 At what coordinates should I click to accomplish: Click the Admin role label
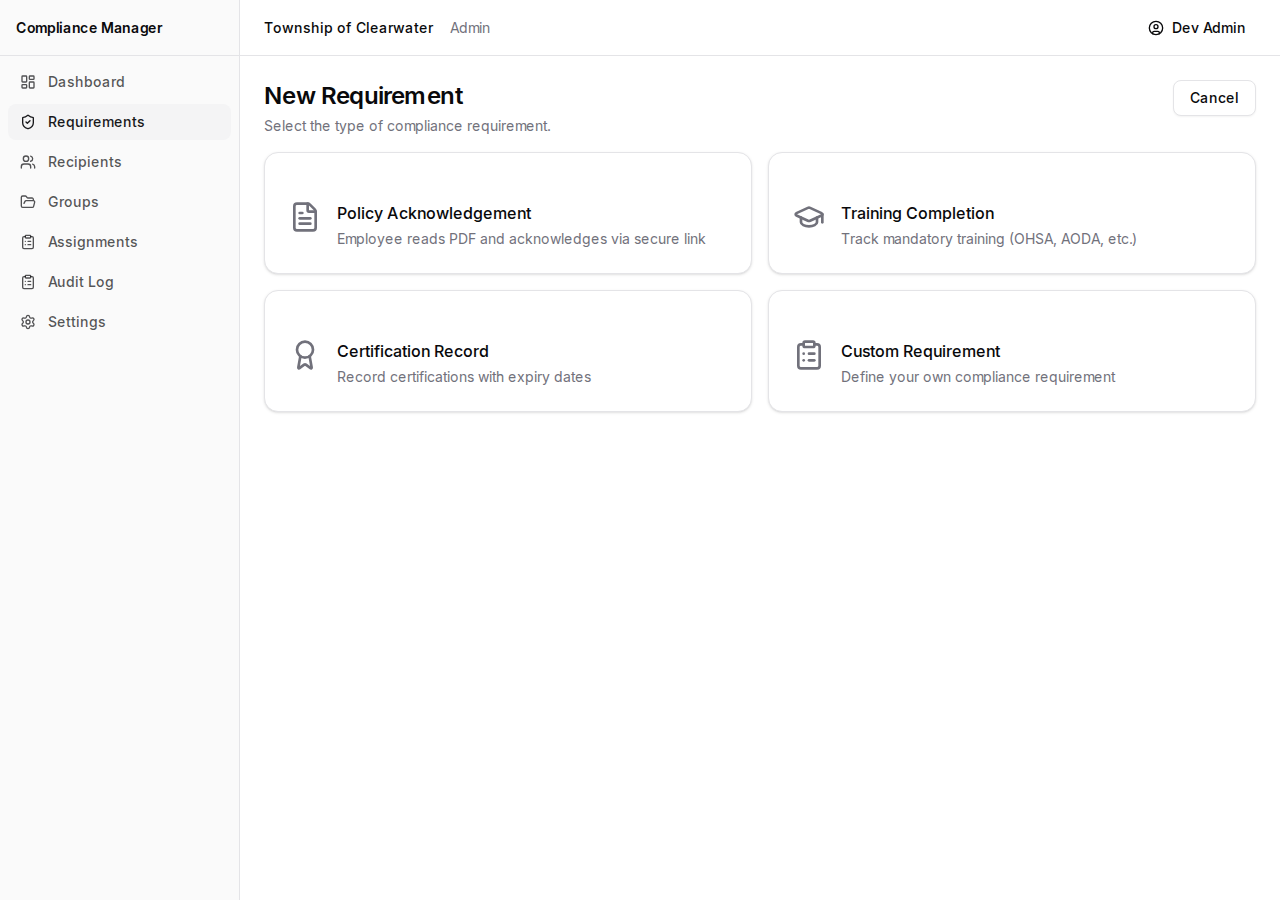(x=470, y=28)
